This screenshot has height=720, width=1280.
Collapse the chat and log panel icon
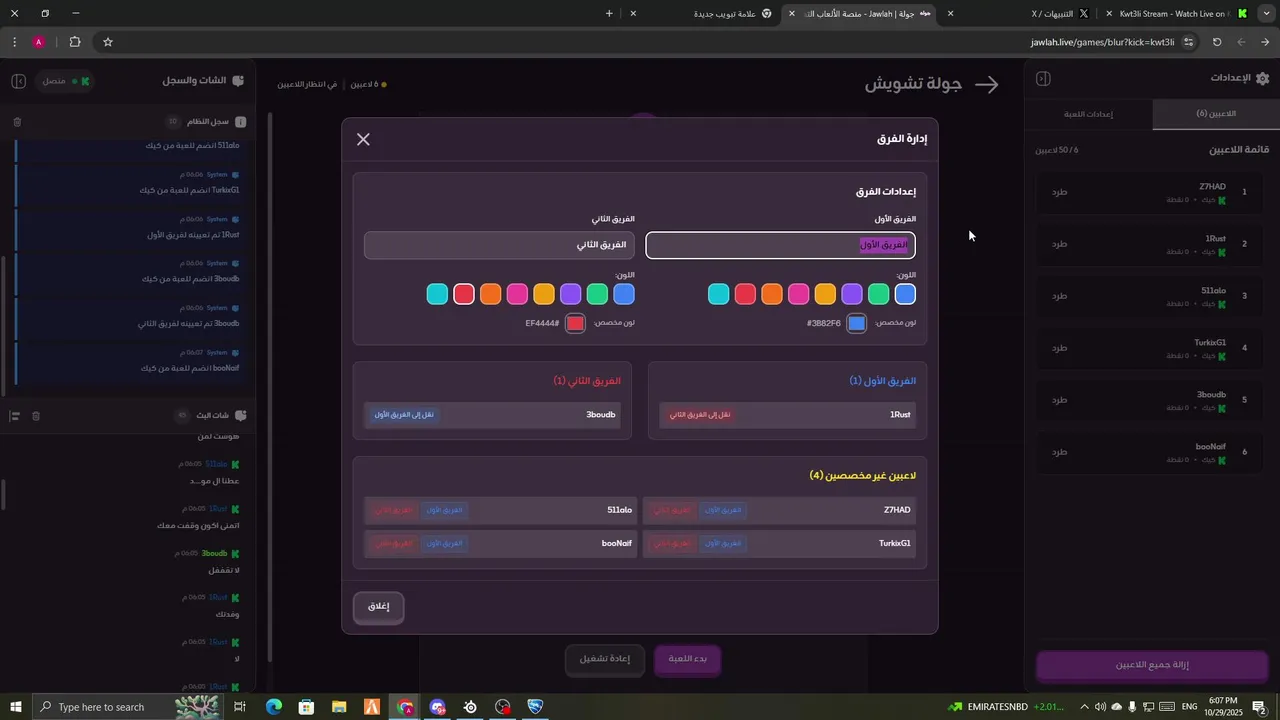tap(19, 80)
